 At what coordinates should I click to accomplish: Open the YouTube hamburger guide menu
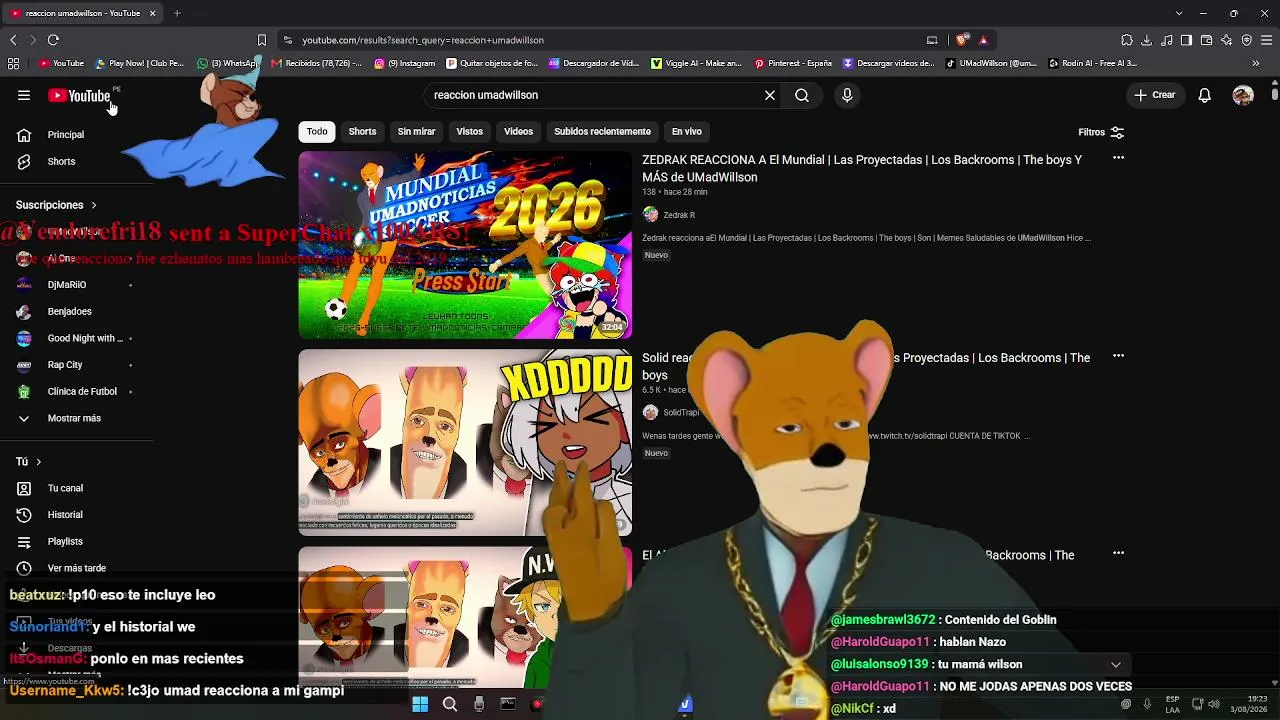(x=24, y=95)
